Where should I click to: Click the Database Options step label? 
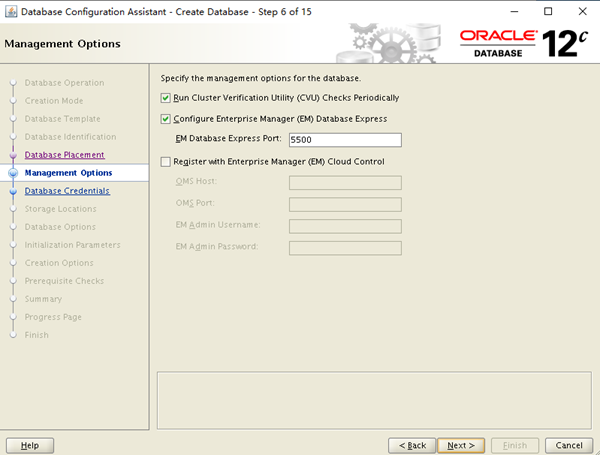click(60, 227)
